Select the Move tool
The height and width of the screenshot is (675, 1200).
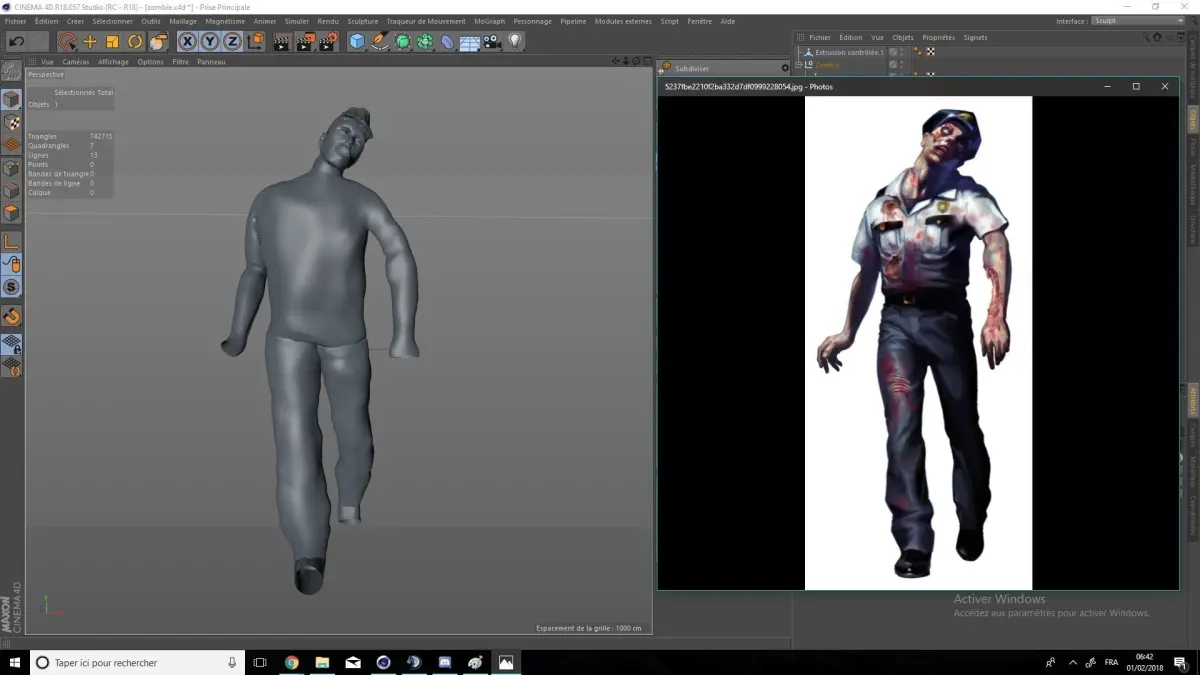[x=90, y=41]
